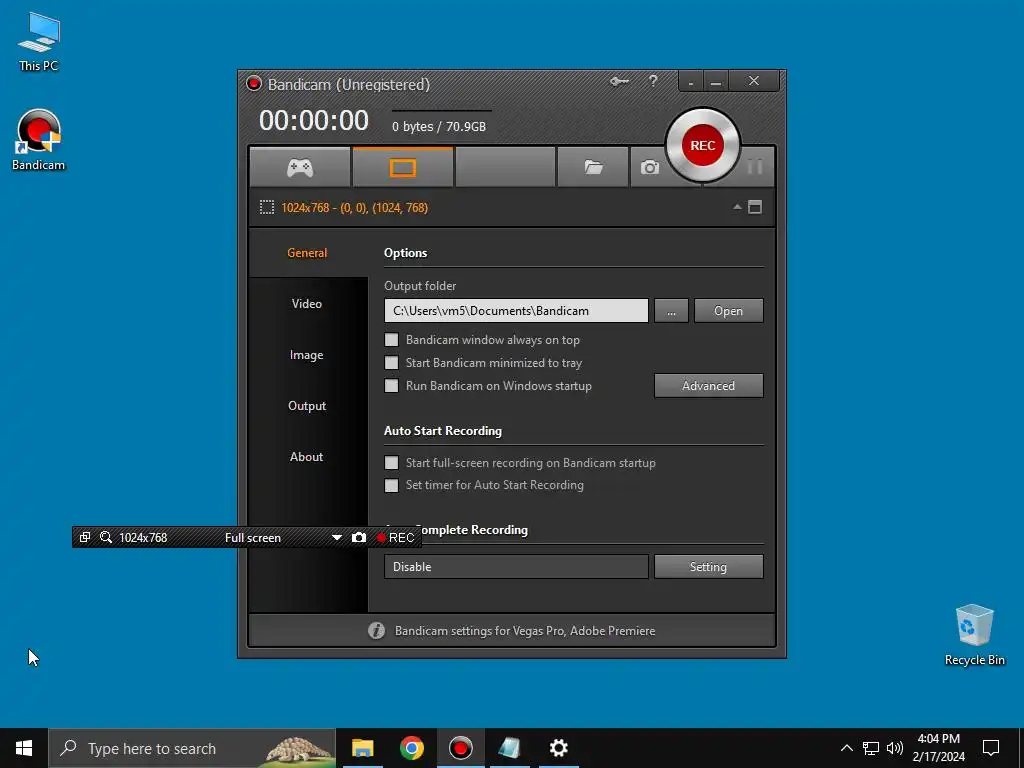Viewport: 1024px width, 768px height.
Task: Open auto complete recording Setting button
Action: tap(709, 567)
